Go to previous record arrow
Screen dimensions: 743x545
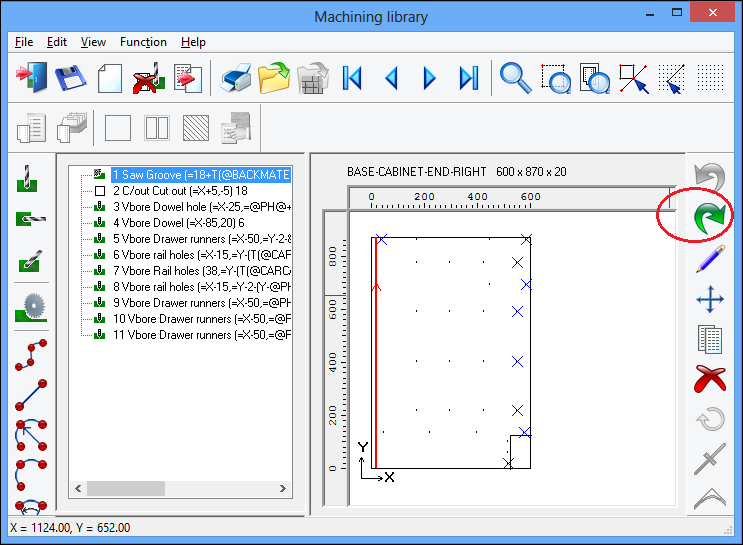tap(391, 78)
